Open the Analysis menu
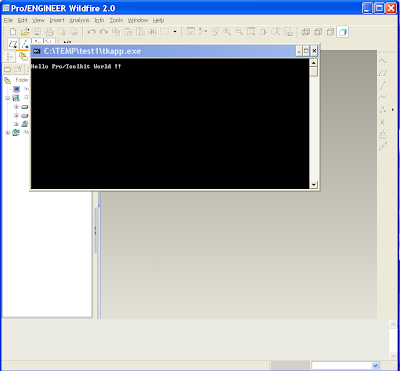 point(79,20)
